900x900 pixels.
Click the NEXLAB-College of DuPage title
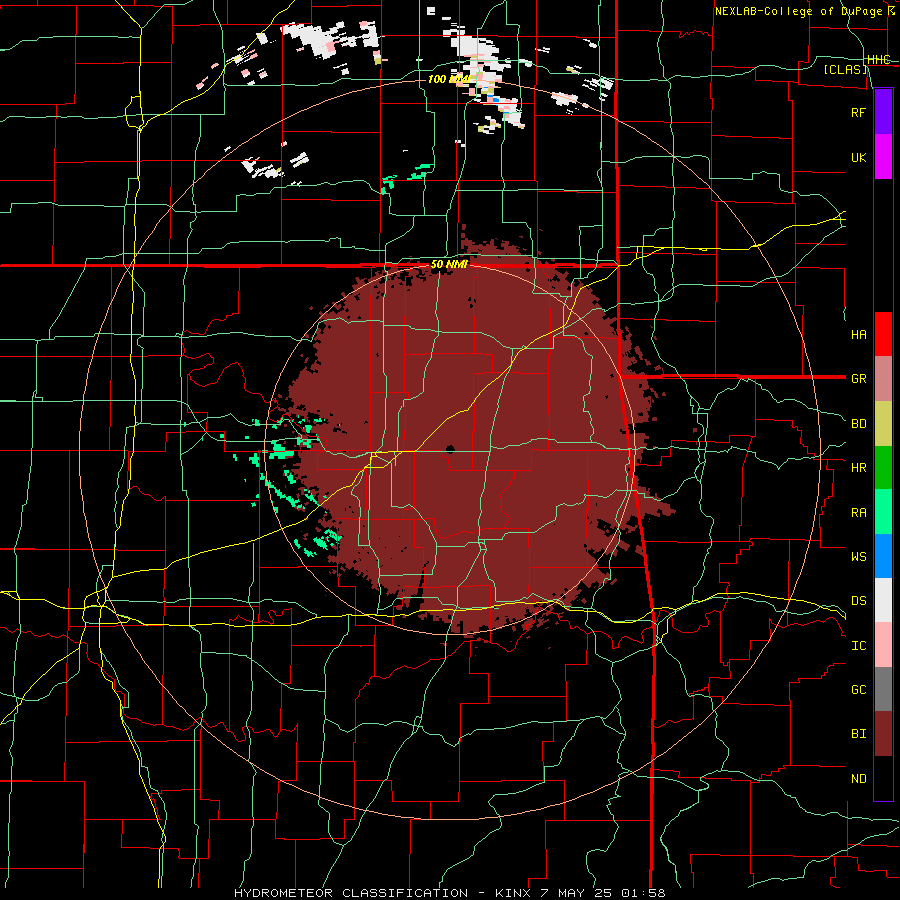798,11
